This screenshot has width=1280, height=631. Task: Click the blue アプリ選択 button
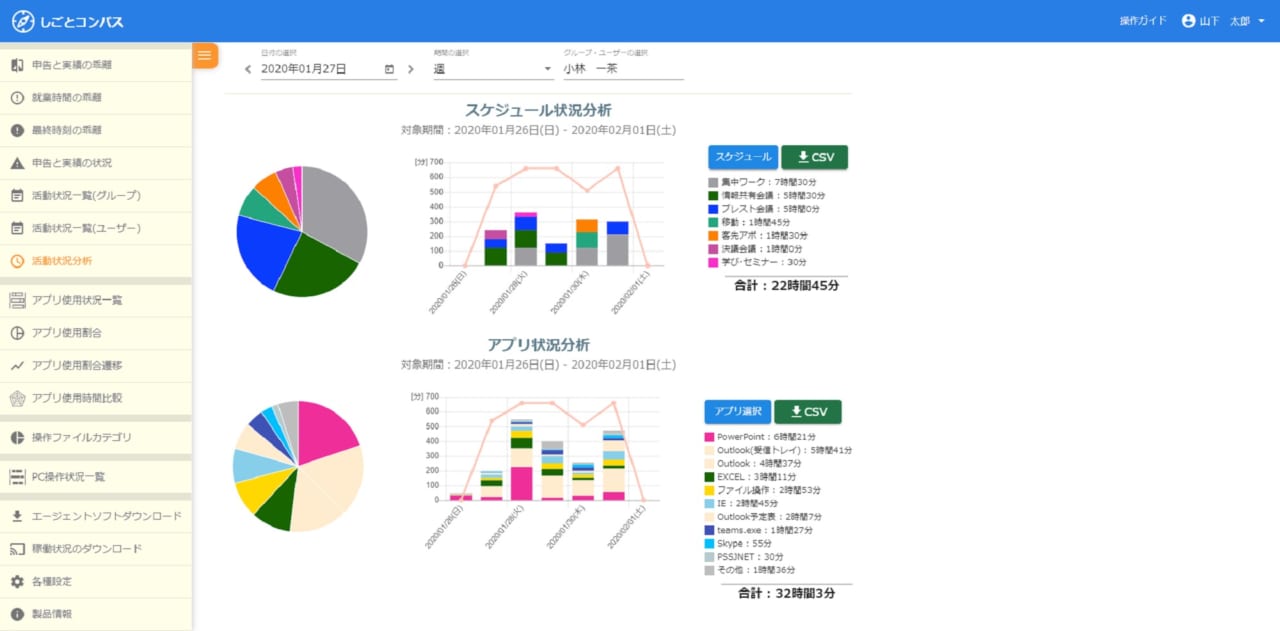click(x=737, y=412)
